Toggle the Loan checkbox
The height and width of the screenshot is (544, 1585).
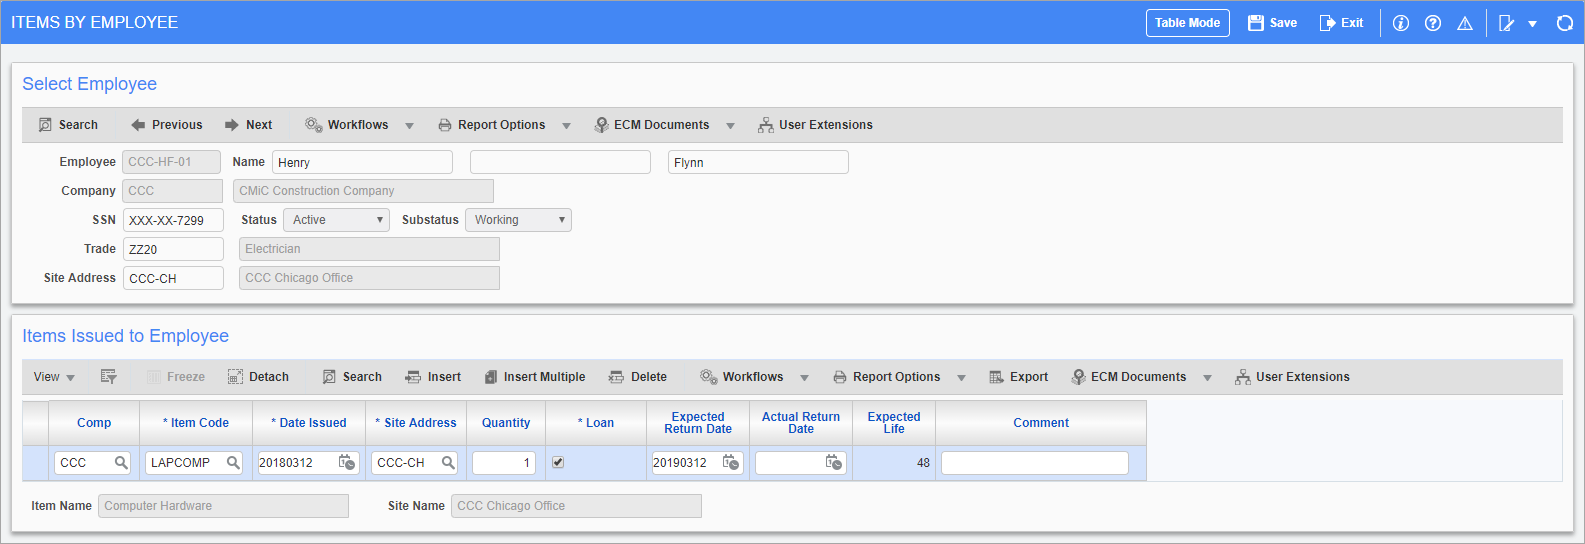(x=558, y=462)
